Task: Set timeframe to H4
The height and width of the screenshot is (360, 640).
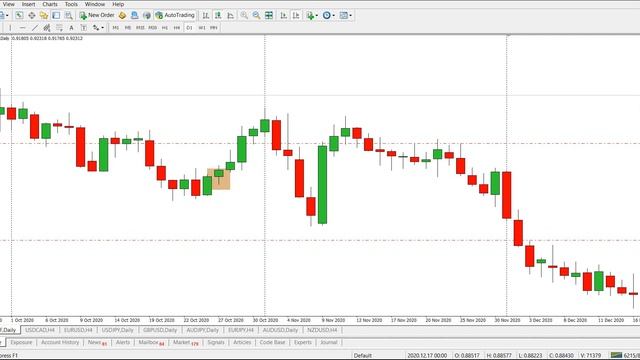Action: [x=177, y=28]
